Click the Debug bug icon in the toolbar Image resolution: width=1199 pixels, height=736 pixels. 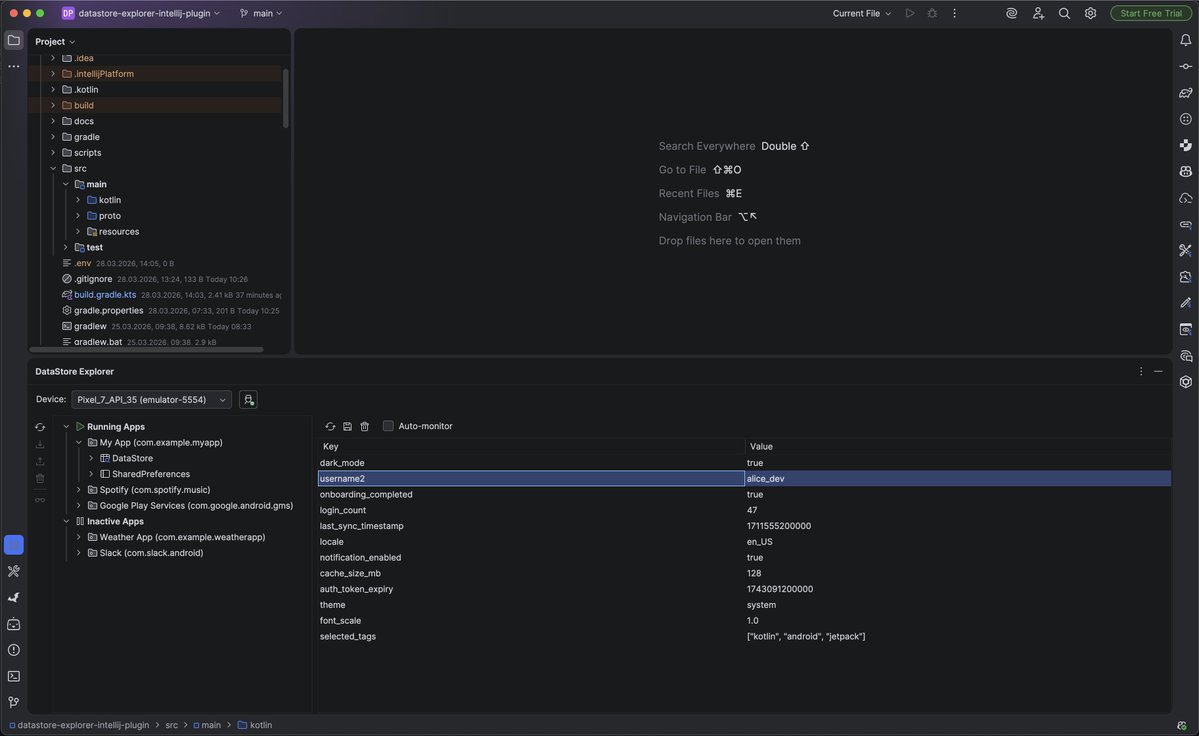(x=931, y=13)
